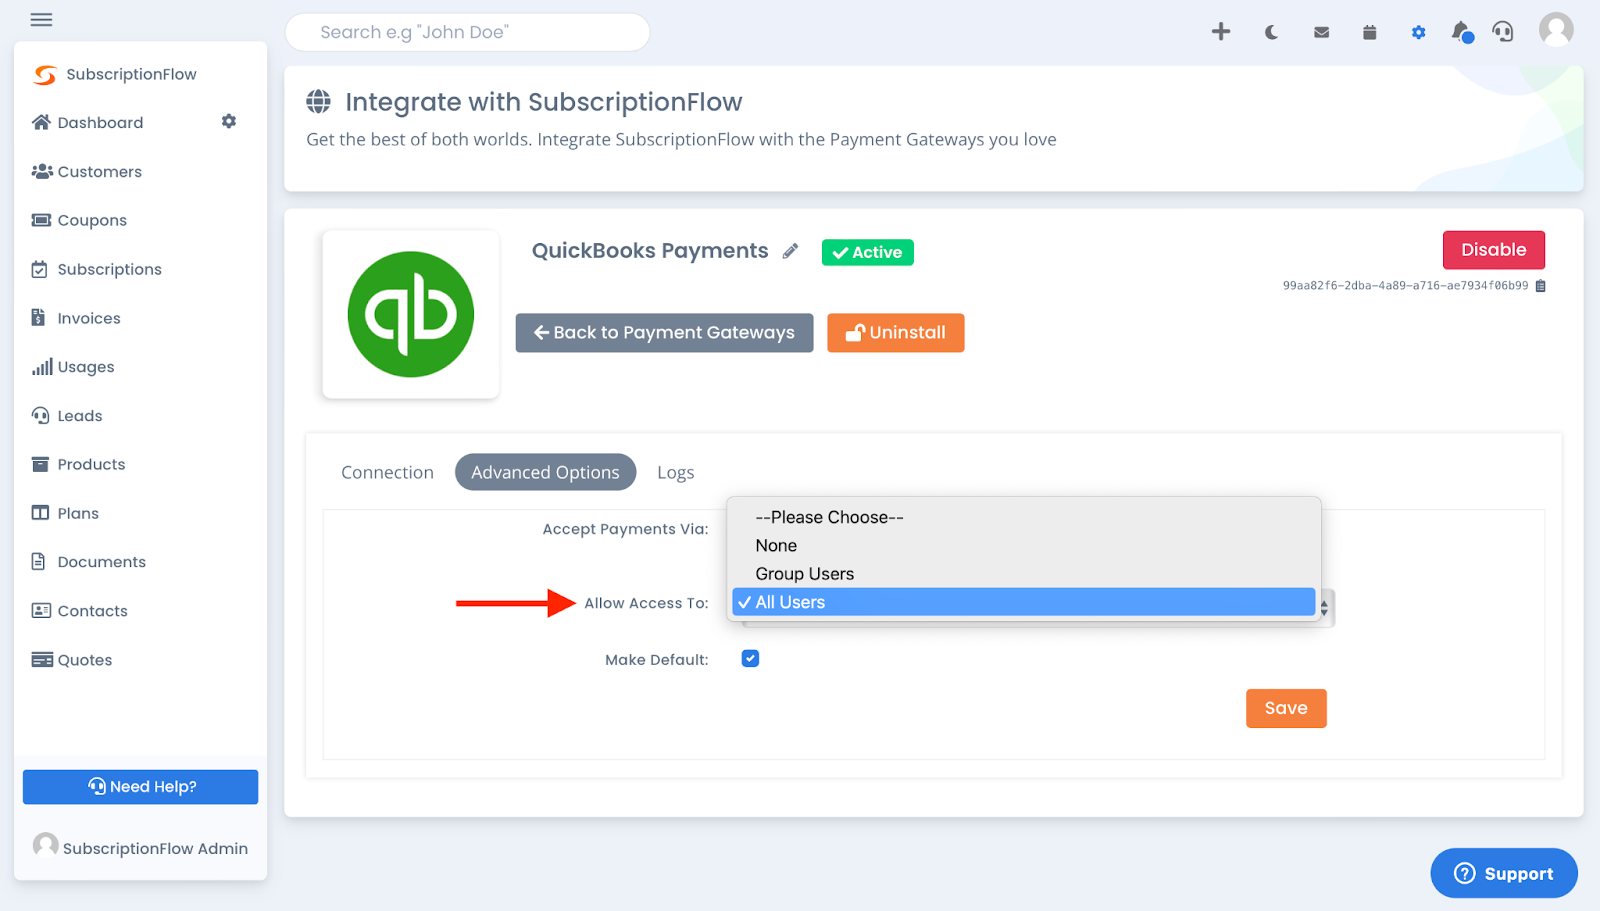This screenshot has height=911, width=1600.
Task: Open Customers in sidebar
Action: tap(87, 171)
